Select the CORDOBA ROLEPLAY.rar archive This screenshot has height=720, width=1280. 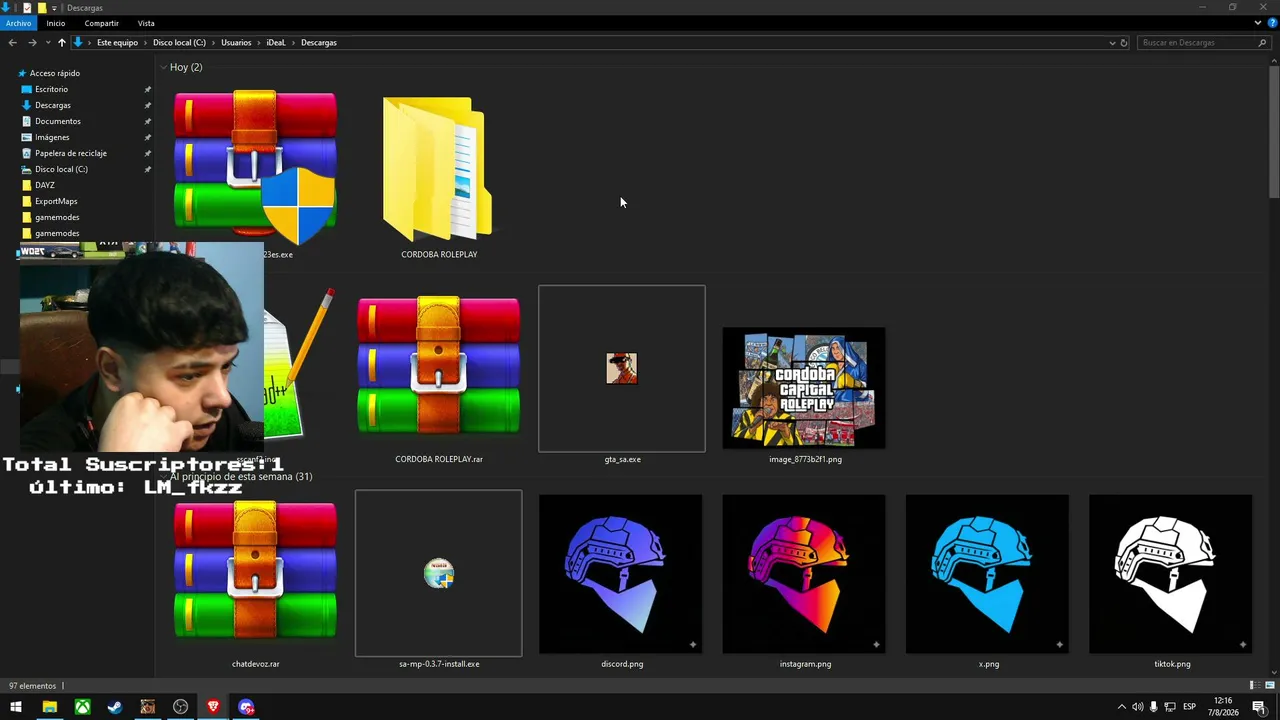tap(438, 366)
